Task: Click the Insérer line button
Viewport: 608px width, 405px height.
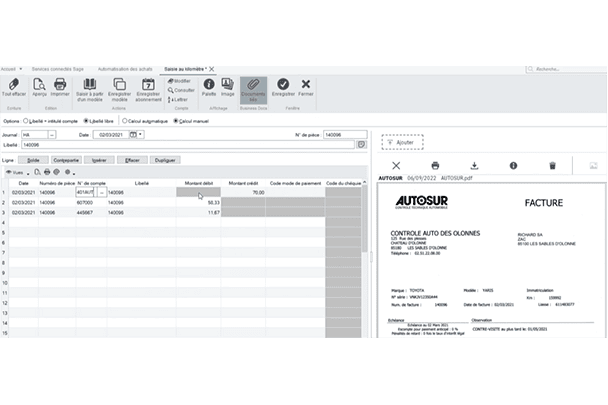Action: 99,160
